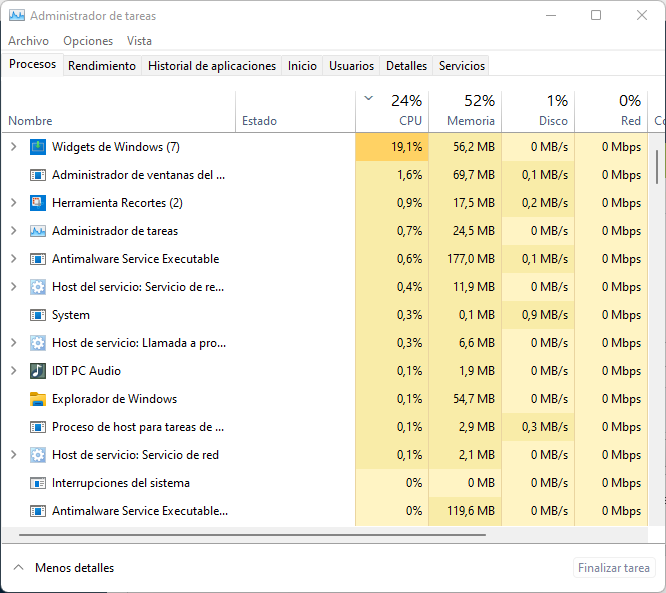This screenshot has width=666, height=593.
Task: Expand Host del servicio: Servicio de re... row
Action: (x=14, y=287)
